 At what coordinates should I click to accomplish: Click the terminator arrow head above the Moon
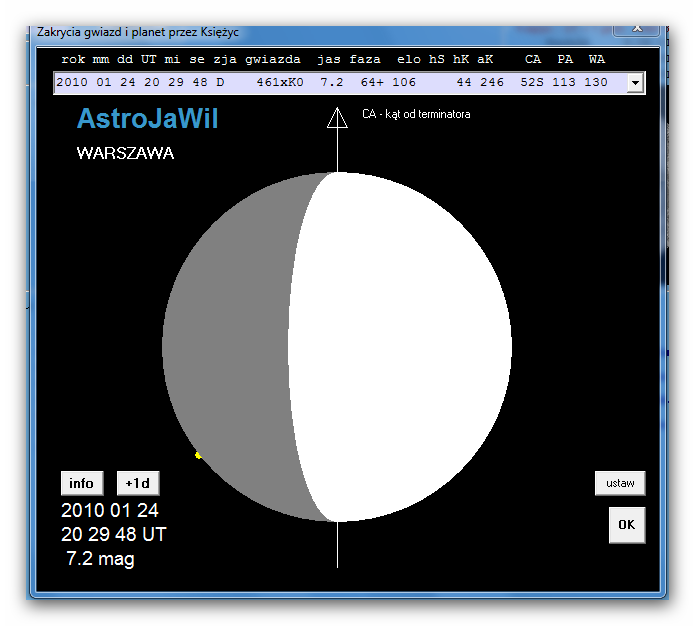point(337,118)
